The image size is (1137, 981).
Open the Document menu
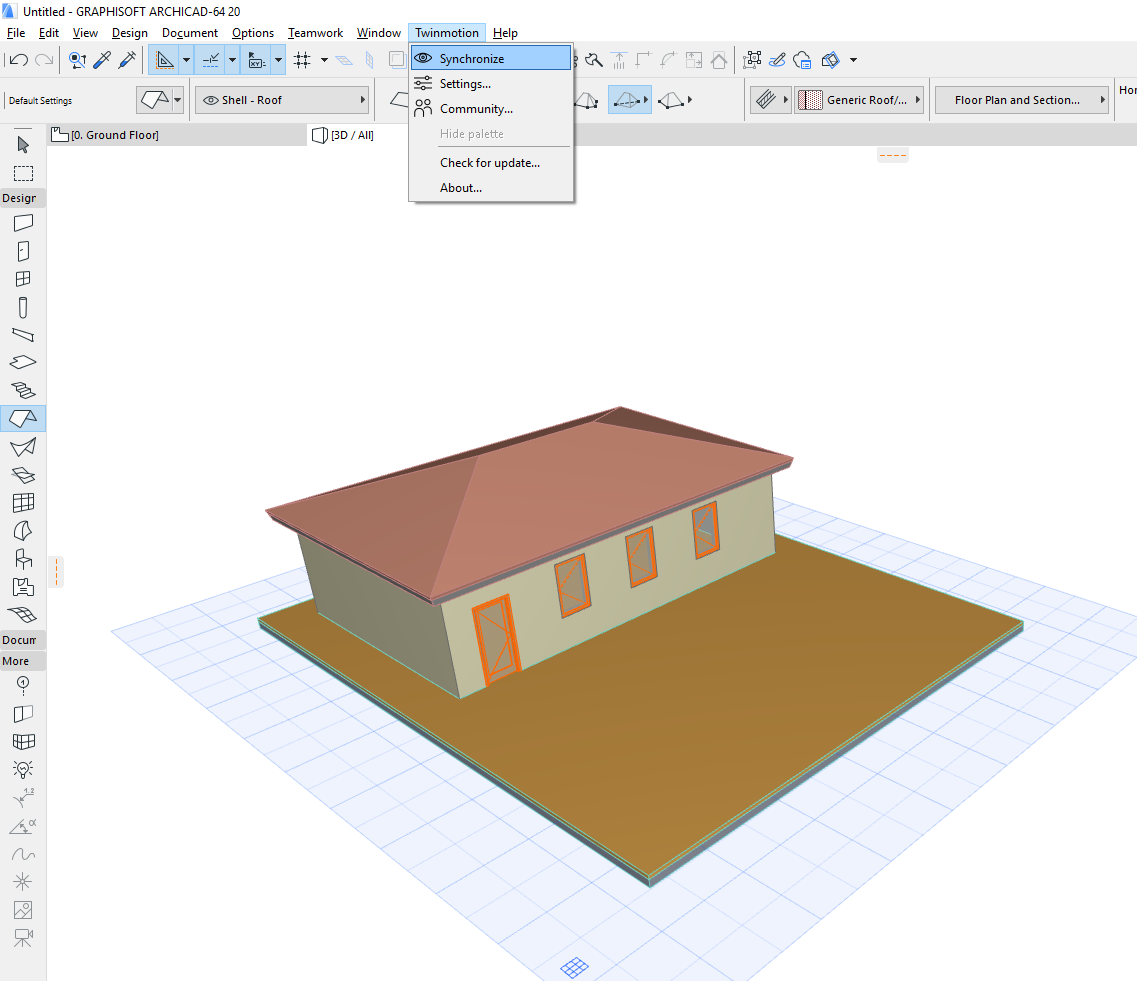[190, 33]
